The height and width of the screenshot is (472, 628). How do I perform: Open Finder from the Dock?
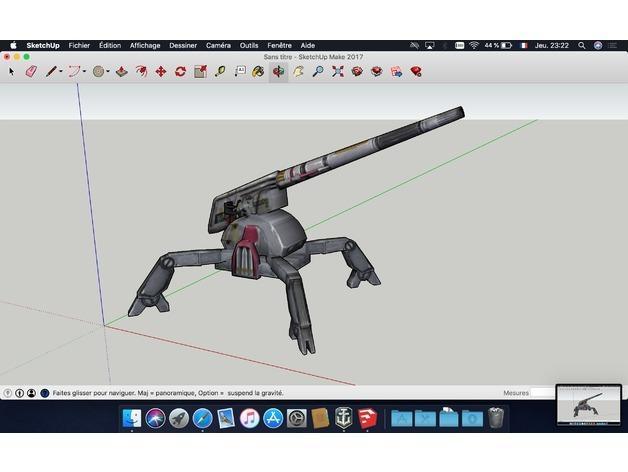pos(132,418)
